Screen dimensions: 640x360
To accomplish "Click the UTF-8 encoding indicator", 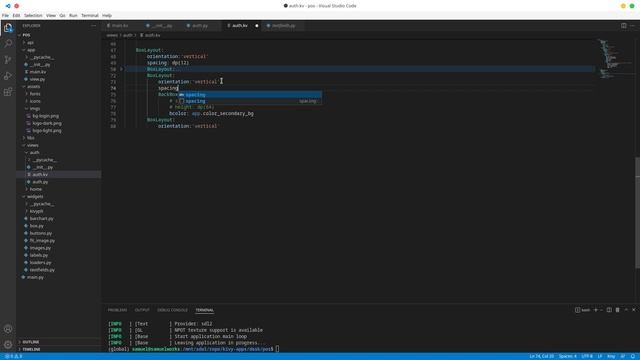I will pyautogui.click(x=587, y=356).
